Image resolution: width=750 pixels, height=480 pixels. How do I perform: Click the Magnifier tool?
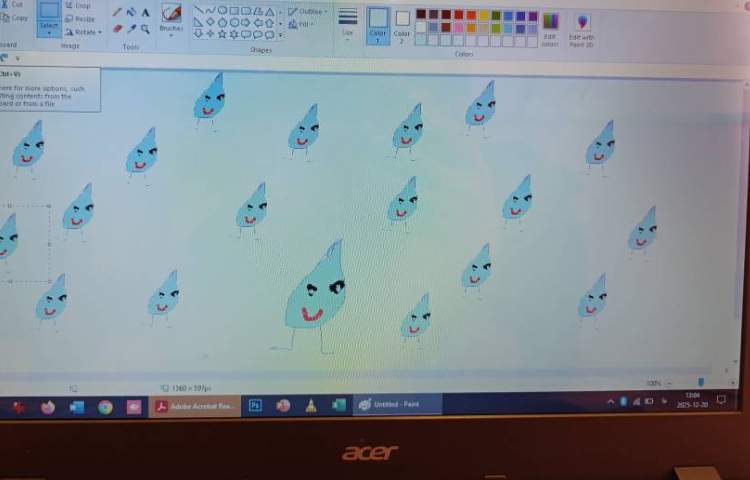point(145,29)
